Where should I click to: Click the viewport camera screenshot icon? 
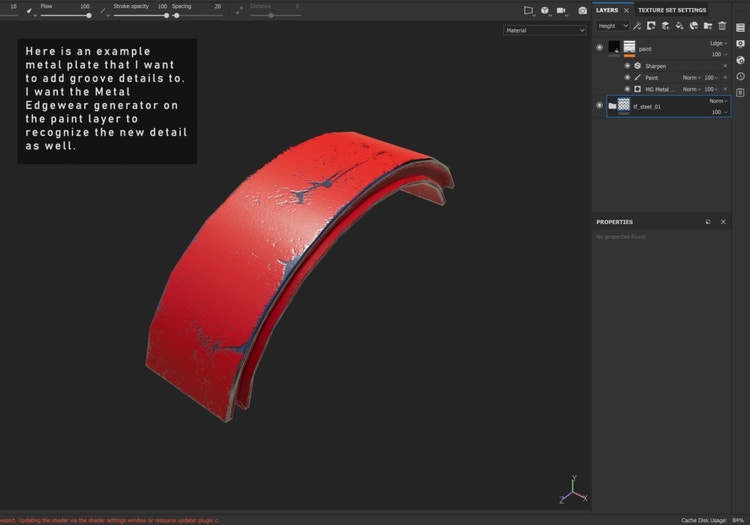pos(583,11)
